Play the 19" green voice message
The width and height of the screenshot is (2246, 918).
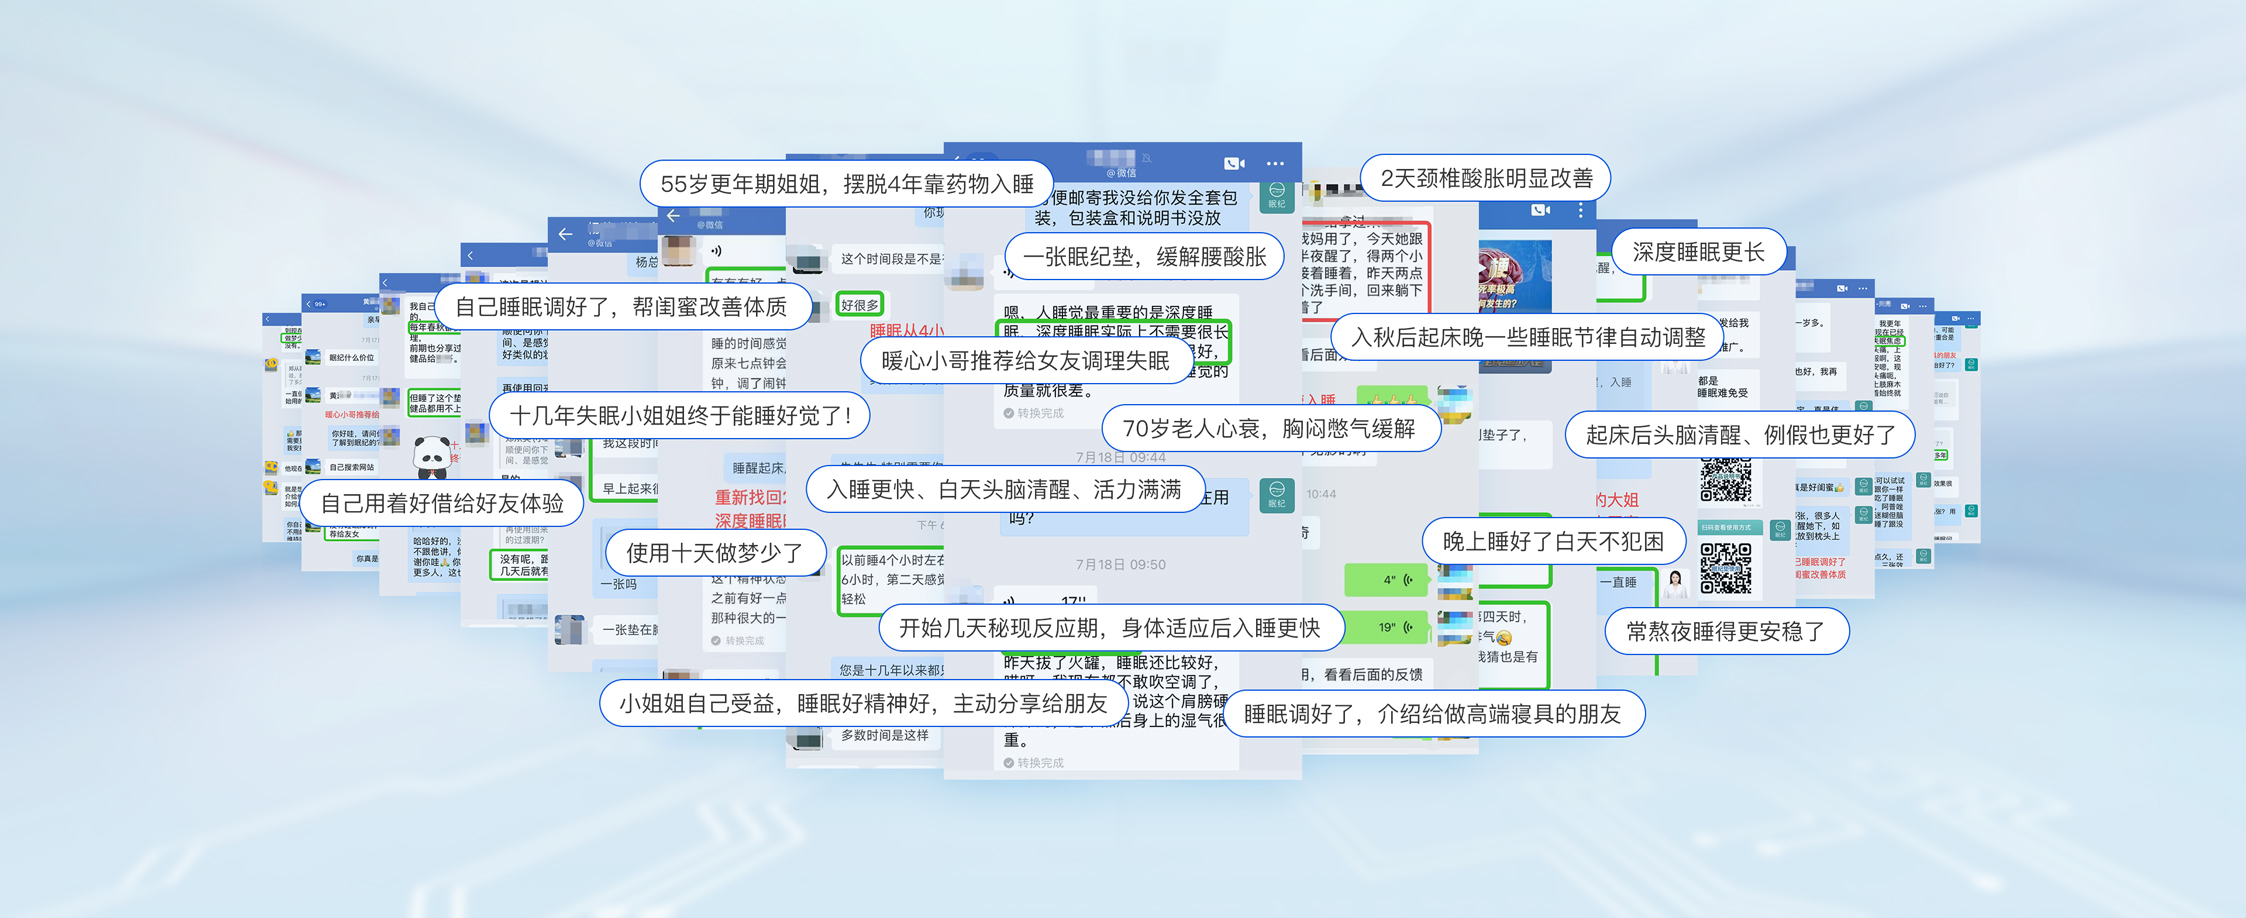coord(1387,627)
